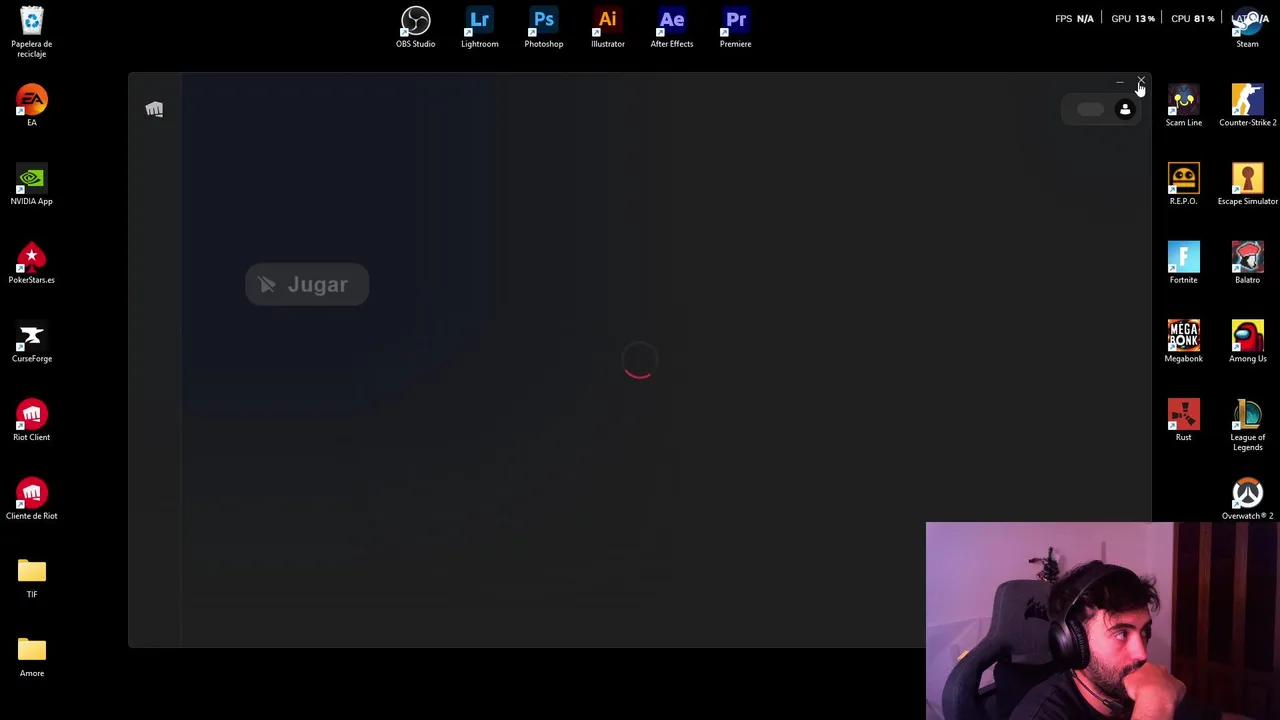
Task: Select the Rust desktop shortcut
Action: click(1184, 420)
